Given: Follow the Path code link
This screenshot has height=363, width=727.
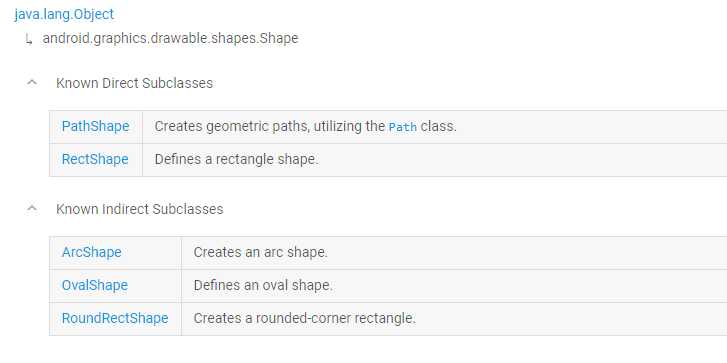Looking at the screenshot, I should point(402,127).
